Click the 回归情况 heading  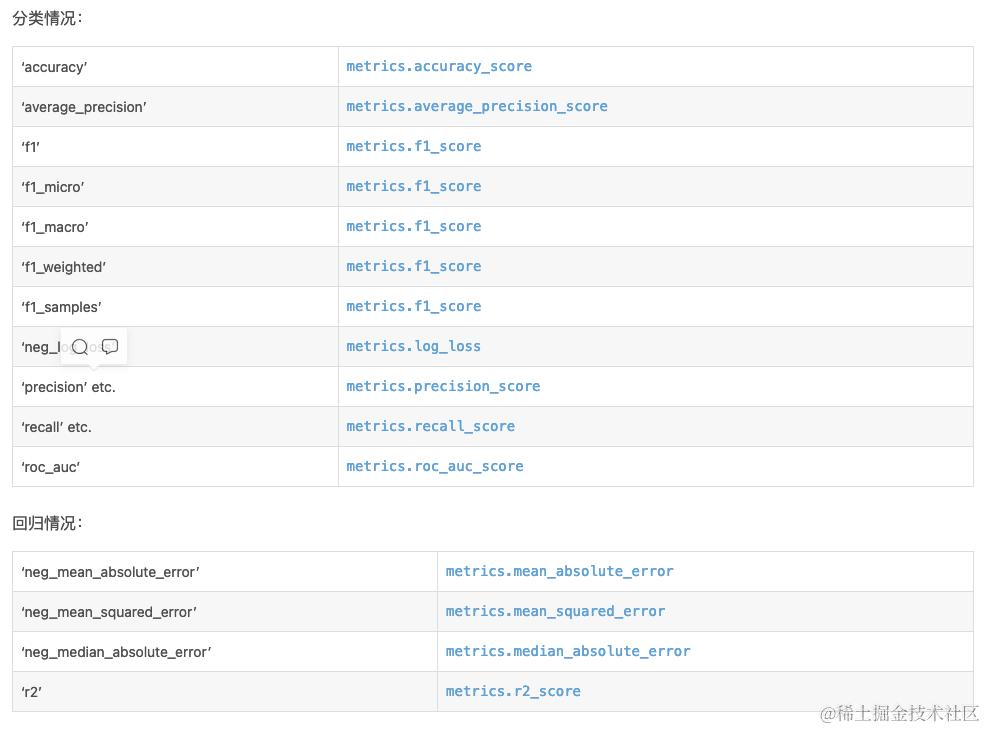coord(47,523)
